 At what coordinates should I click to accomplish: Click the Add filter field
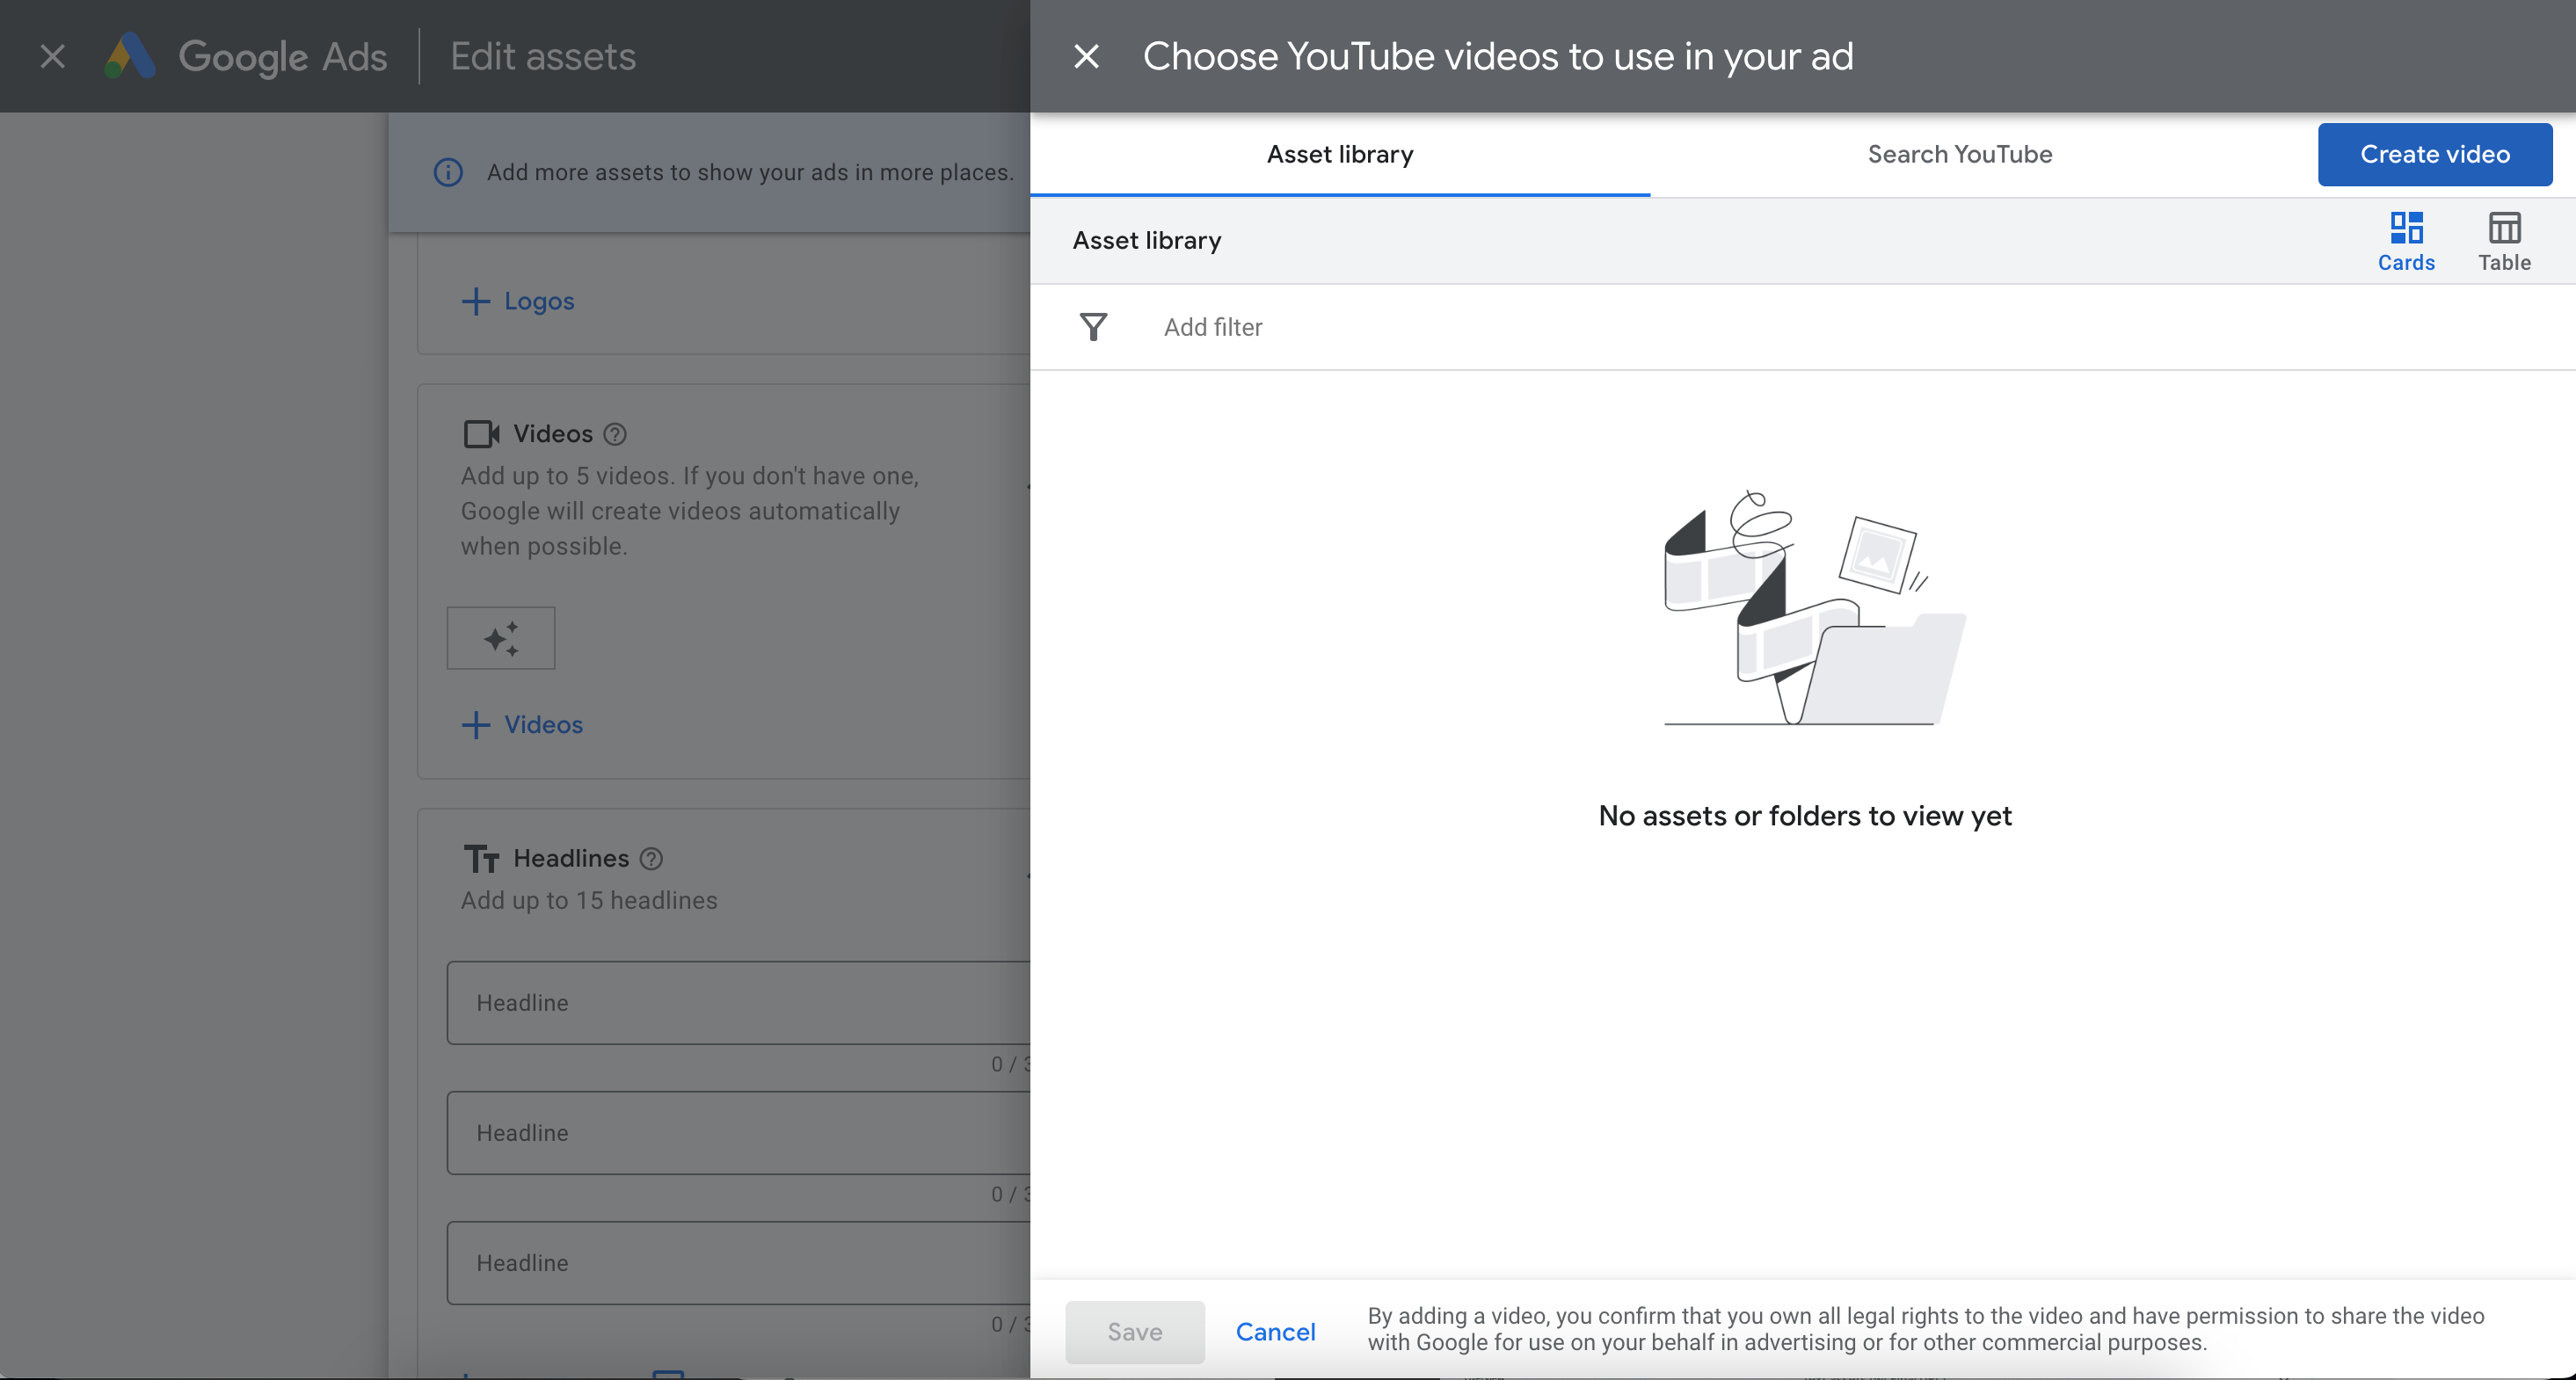coord(1212,327)
